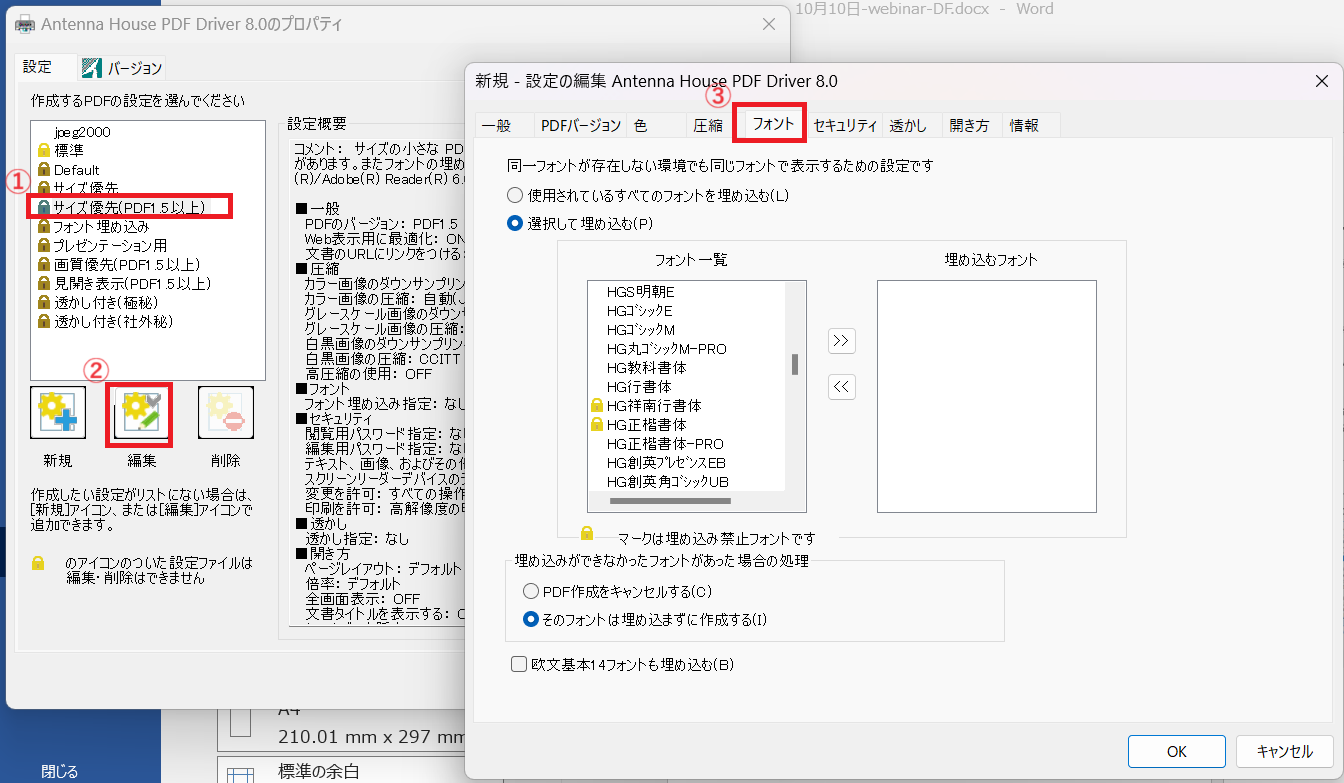The width and height of the screenshot is (1344, 783).
Task: Open the 圧縮 tab
Action: point(708,125)
